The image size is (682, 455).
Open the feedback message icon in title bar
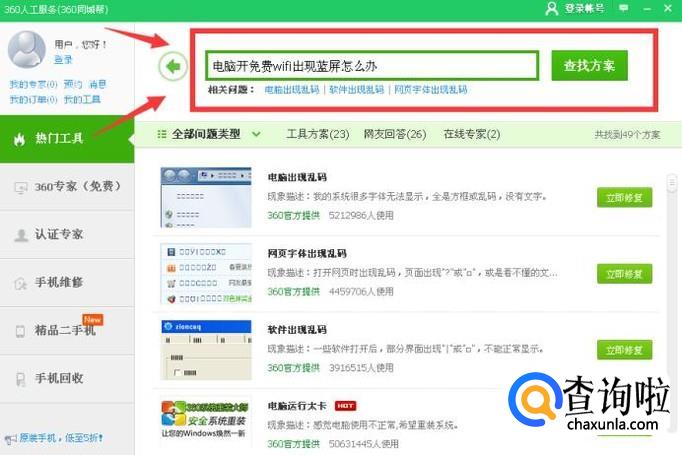[623, 8]
